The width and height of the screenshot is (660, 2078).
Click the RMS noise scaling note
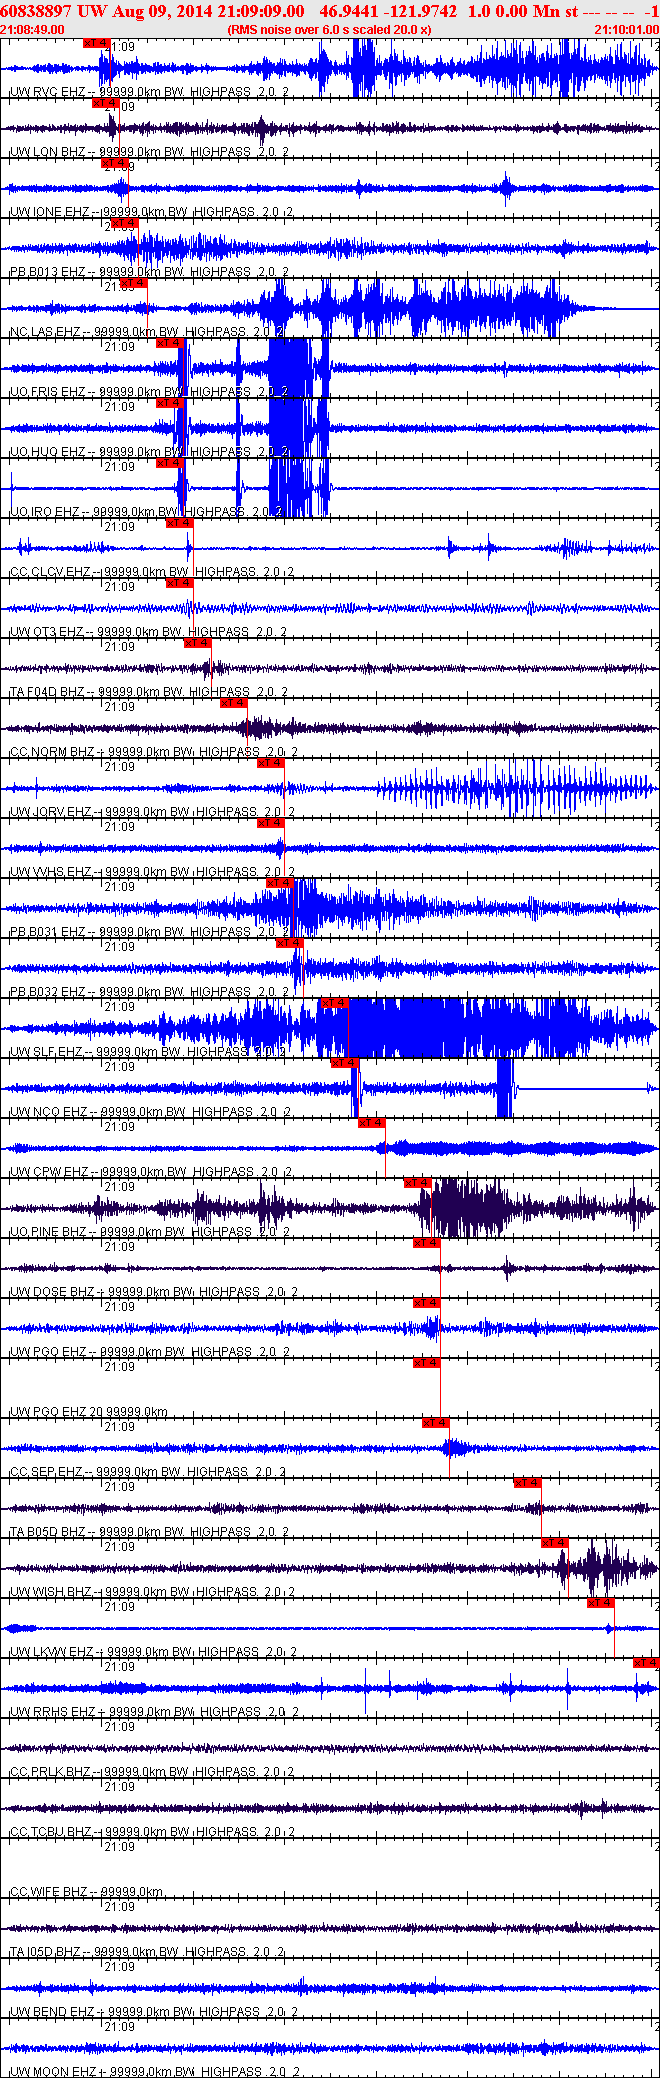coord(330,29)
